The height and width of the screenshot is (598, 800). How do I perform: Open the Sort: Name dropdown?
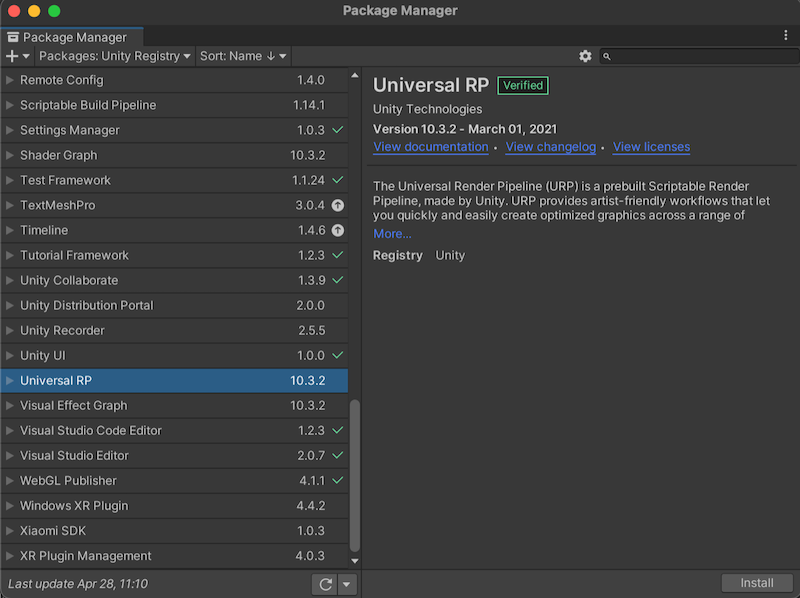(x=243, y=56)
